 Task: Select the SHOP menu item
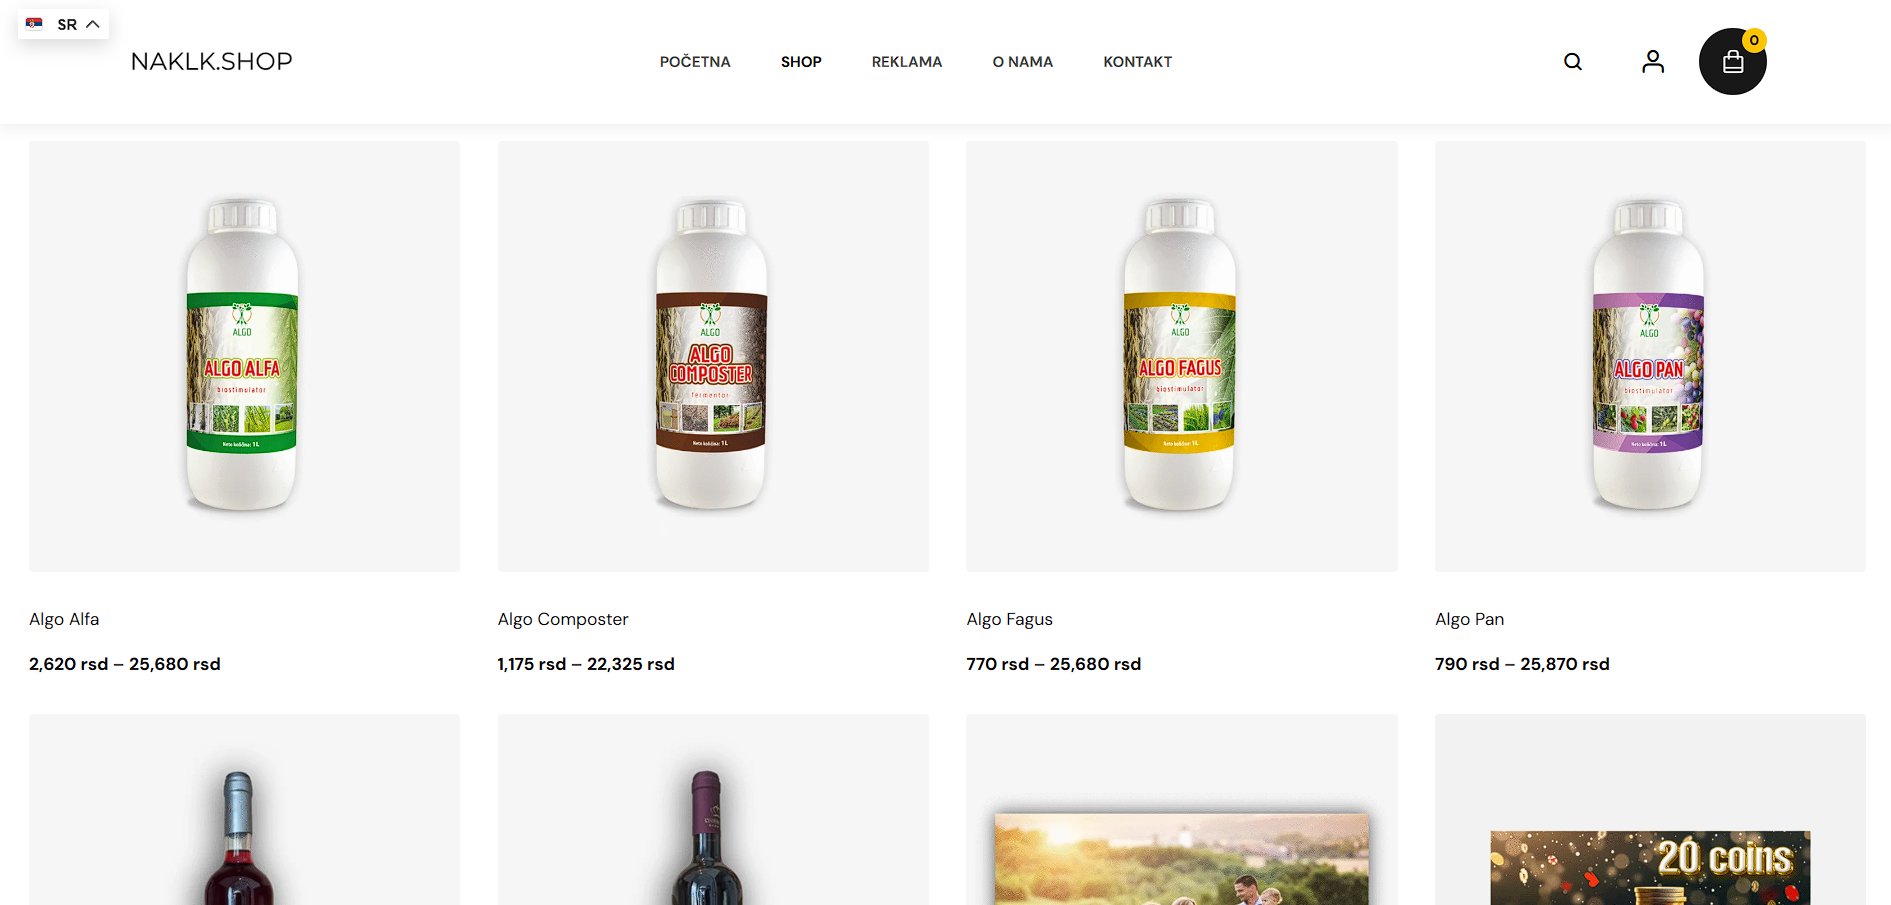801,62
